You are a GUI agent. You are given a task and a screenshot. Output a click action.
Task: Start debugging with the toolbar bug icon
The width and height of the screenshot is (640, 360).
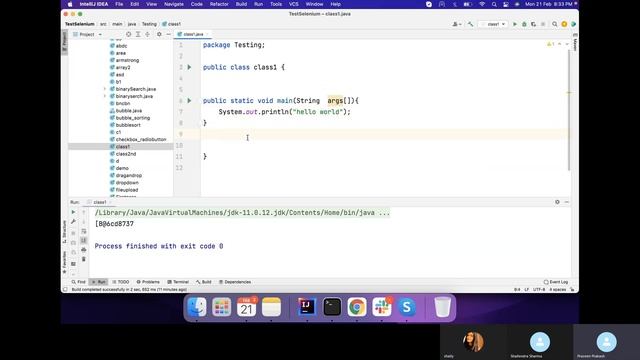point(524,24)
